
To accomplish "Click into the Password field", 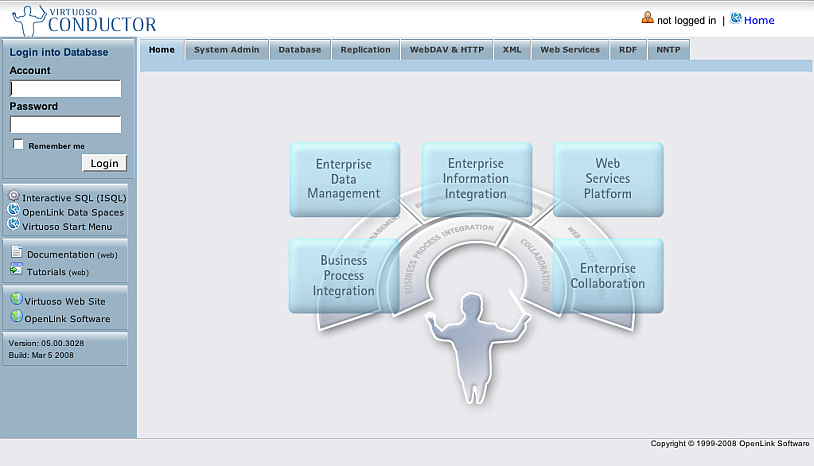I will [66, 125].
